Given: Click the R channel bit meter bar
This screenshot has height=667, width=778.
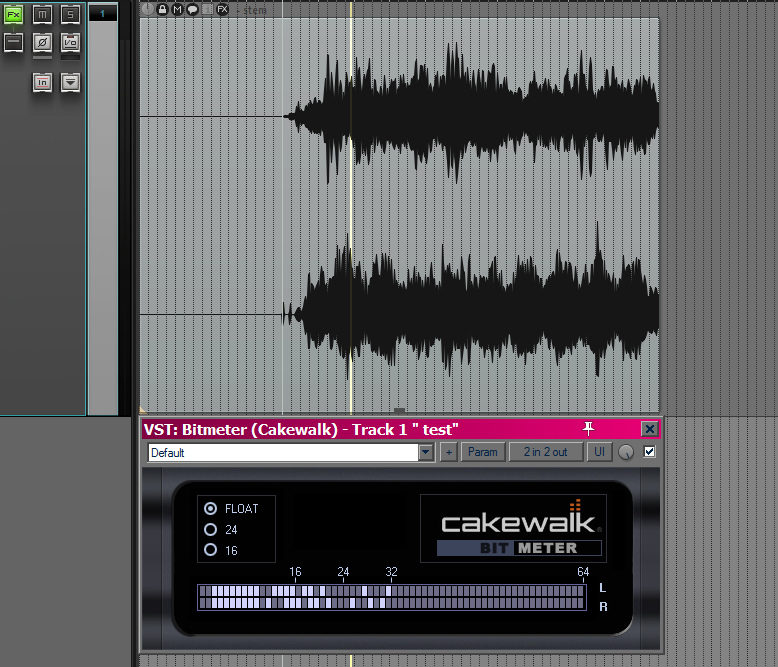Looking at the screenshot, I should point(391,603).
